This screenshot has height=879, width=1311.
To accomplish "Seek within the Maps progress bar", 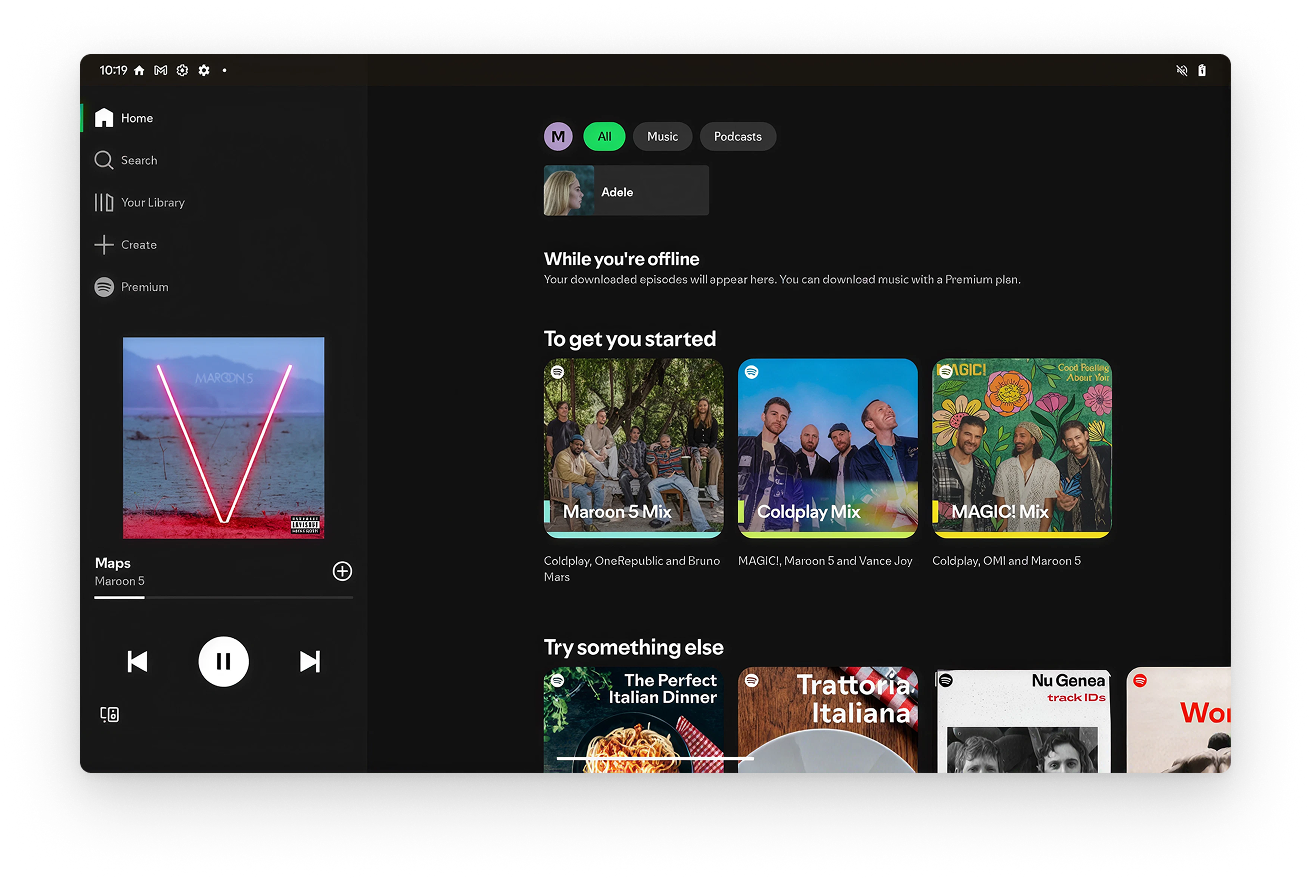I will 224,597.
